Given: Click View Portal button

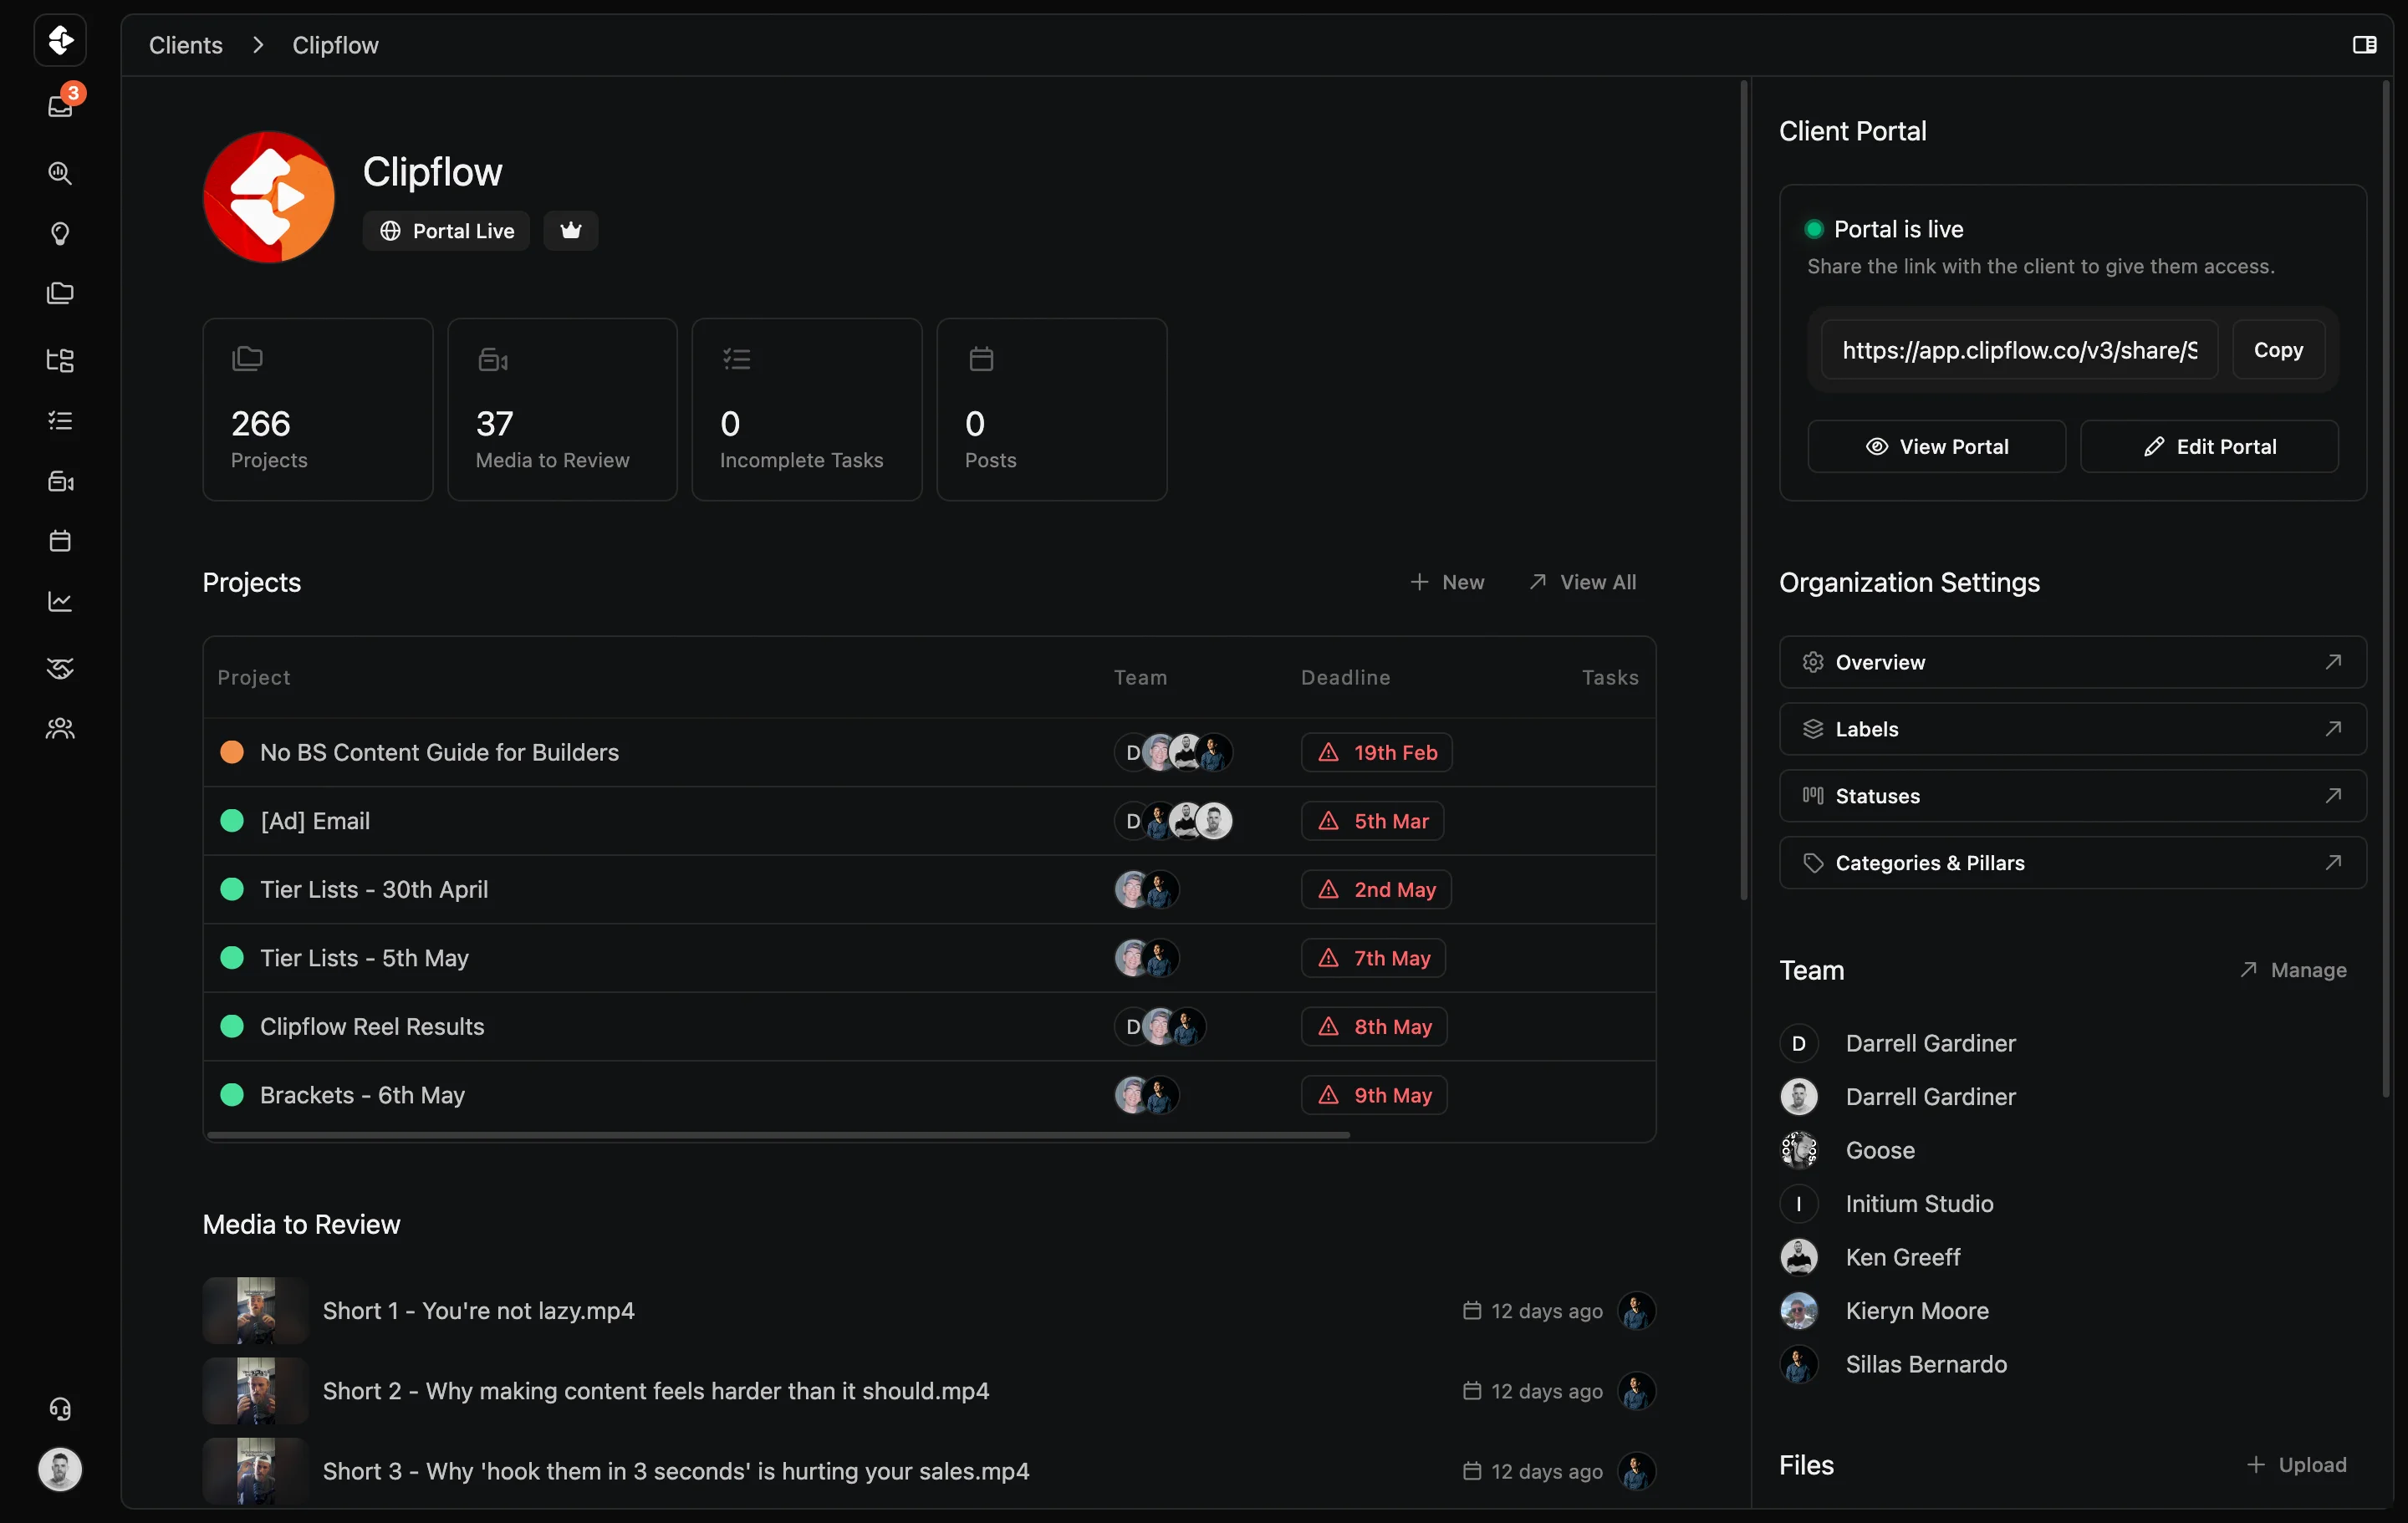Looking at the screenshot, I should pyautogui.click(x=1936, y=446).
